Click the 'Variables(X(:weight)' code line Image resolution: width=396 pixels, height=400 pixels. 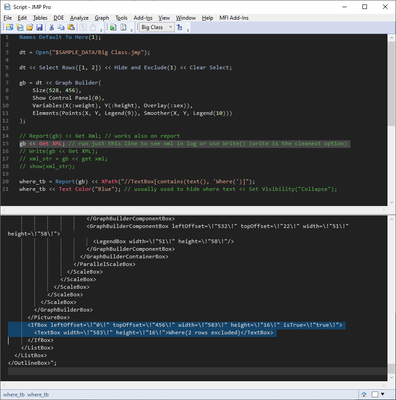pyautogui.click(x=113, y=106)
